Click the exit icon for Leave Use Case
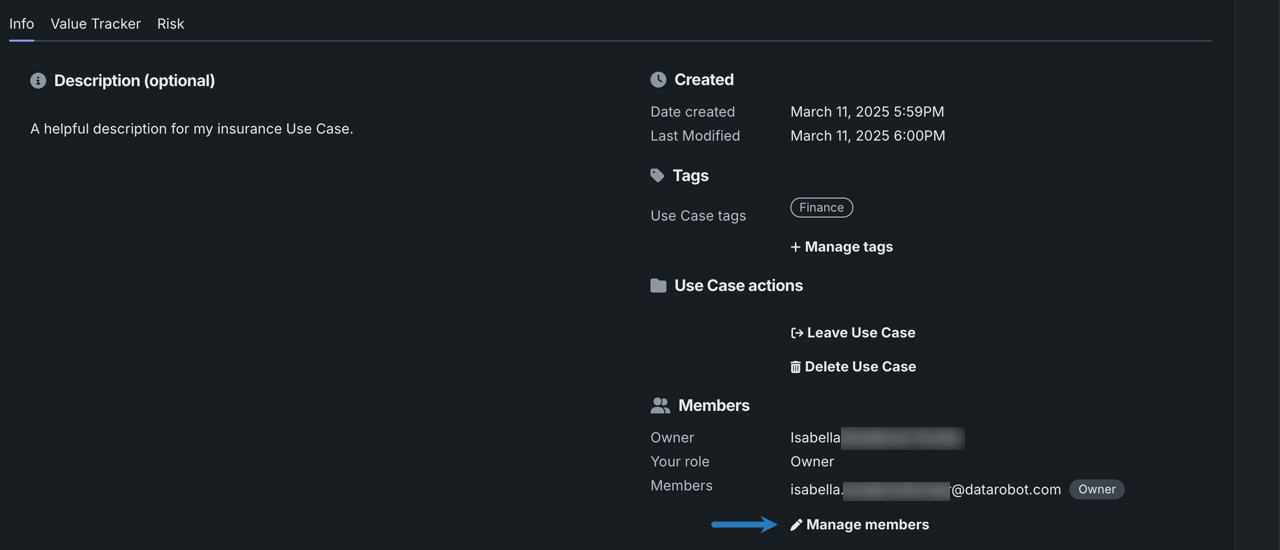Screen dimensions: 1280x550 click(x=797, y=333)
